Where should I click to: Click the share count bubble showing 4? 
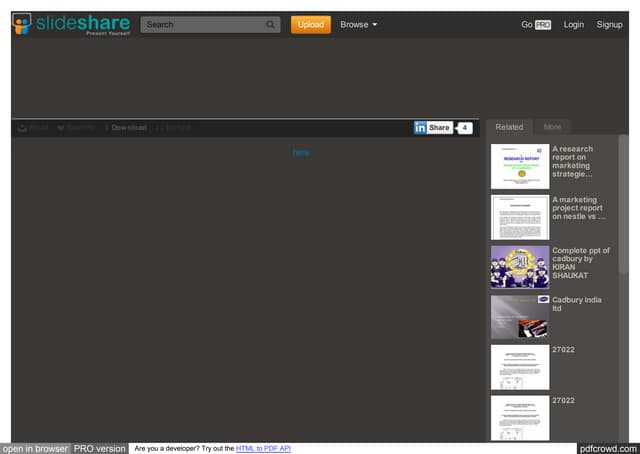[465, 128]
